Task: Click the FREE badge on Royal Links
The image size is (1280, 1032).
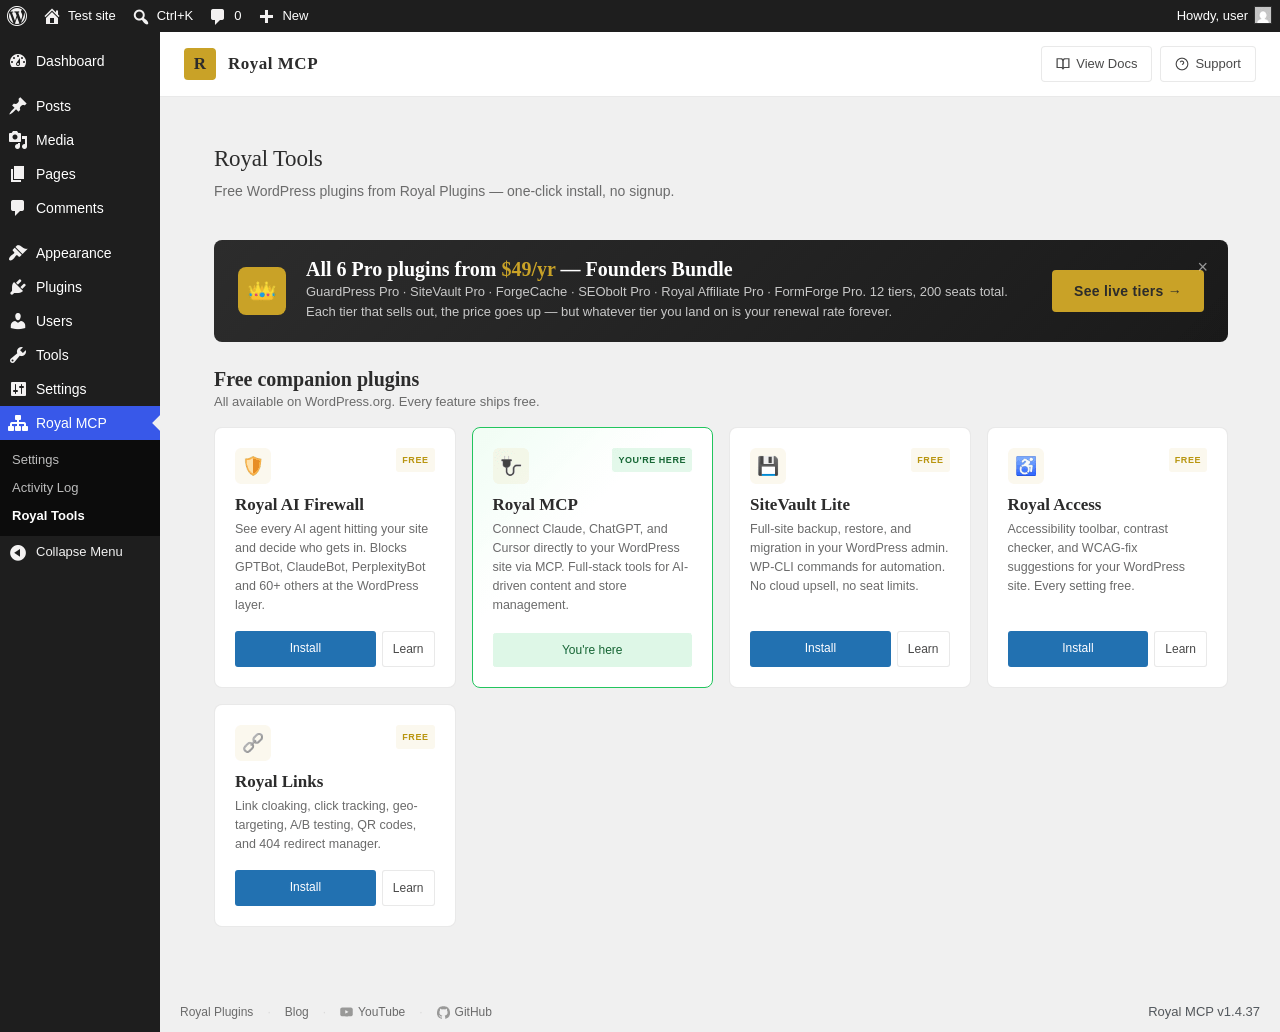Action: tap(415, 737)
